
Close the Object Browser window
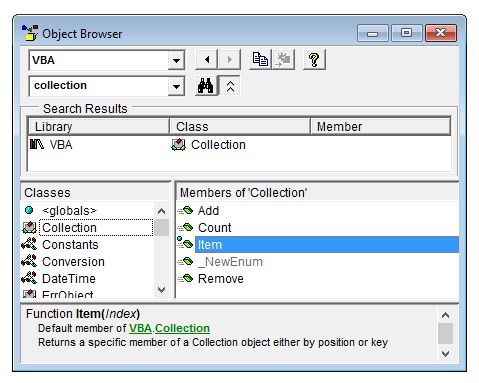[441, 33]
